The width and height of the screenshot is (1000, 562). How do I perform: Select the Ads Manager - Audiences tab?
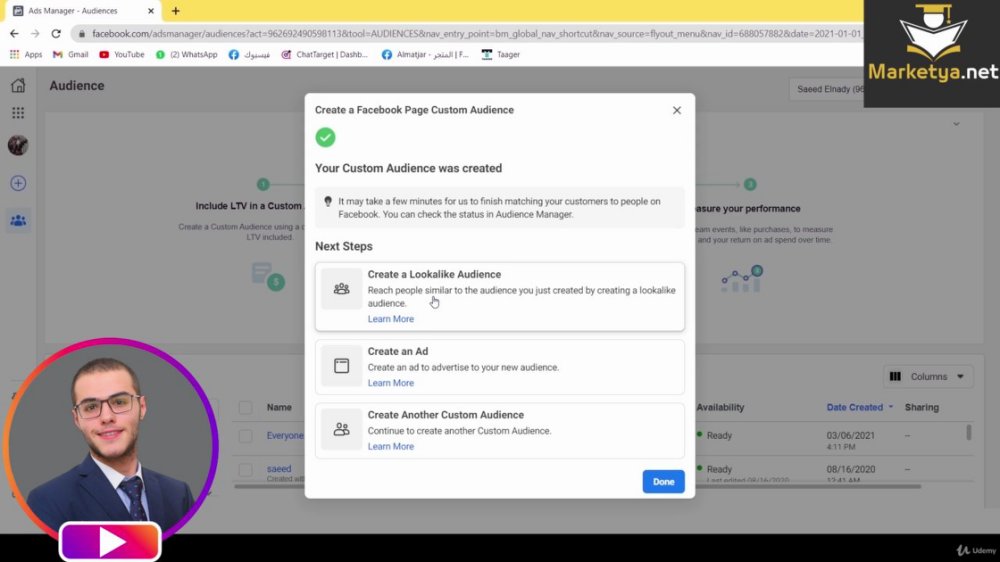click(83, 11)
